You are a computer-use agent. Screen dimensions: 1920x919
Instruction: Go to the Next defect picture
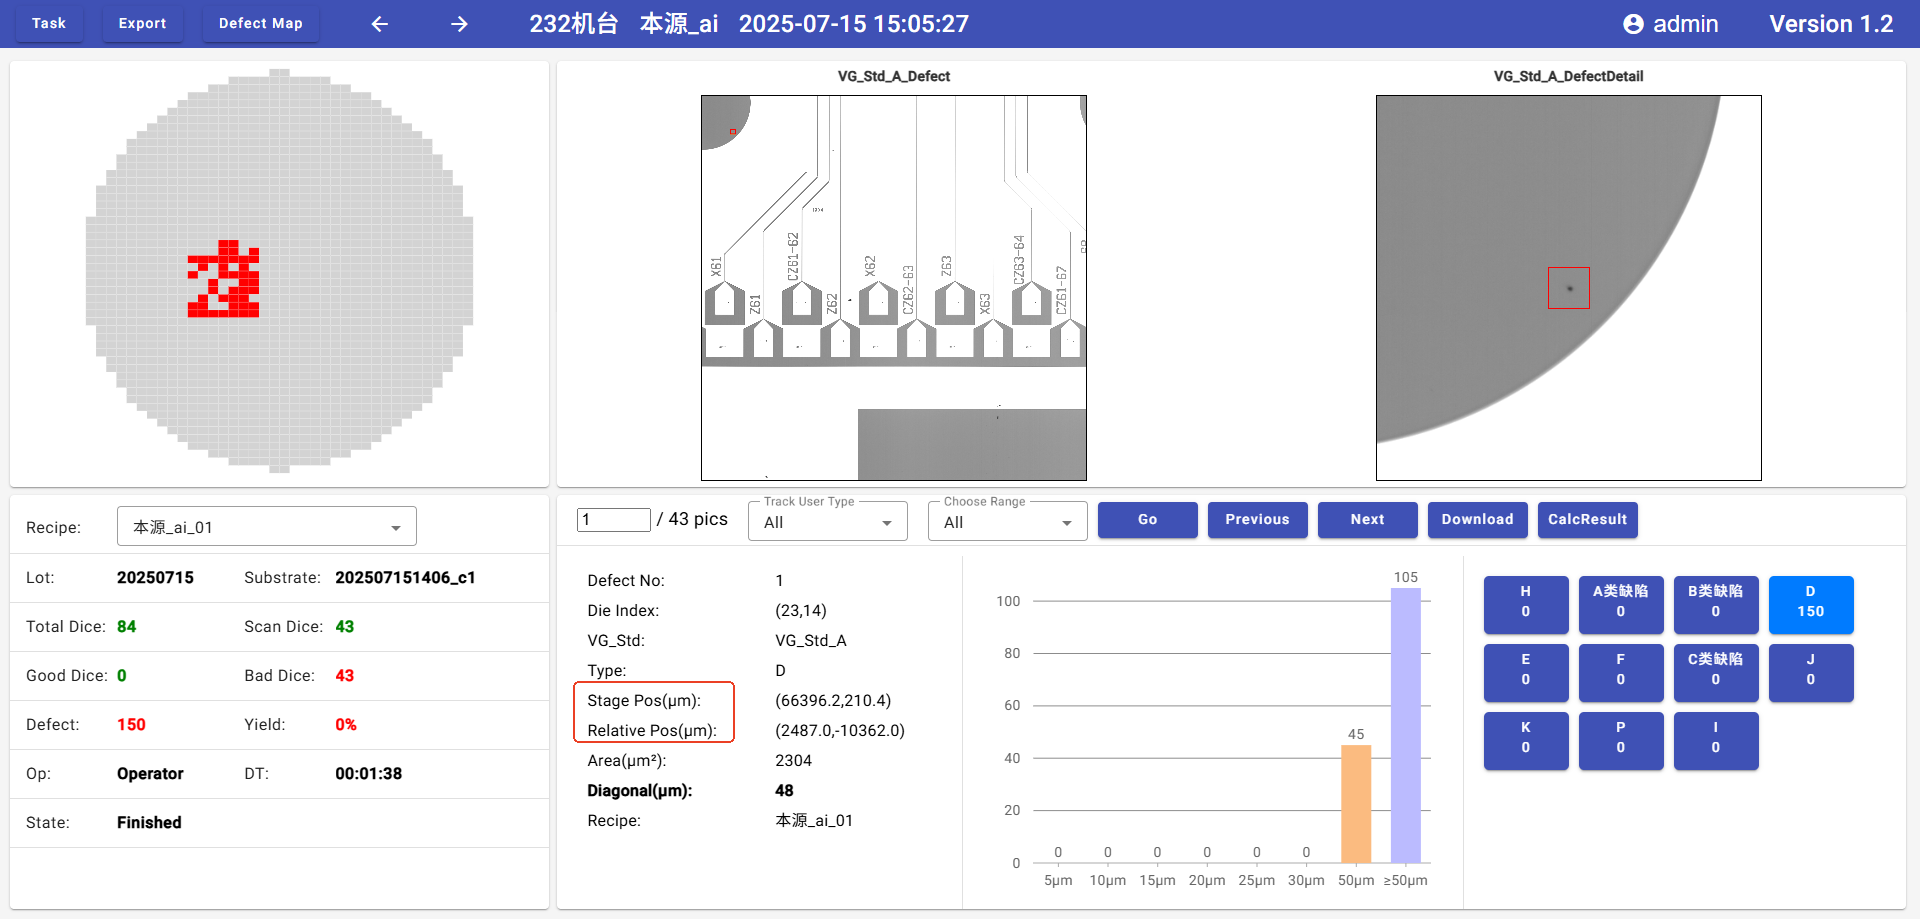[x=1367, y=519]
